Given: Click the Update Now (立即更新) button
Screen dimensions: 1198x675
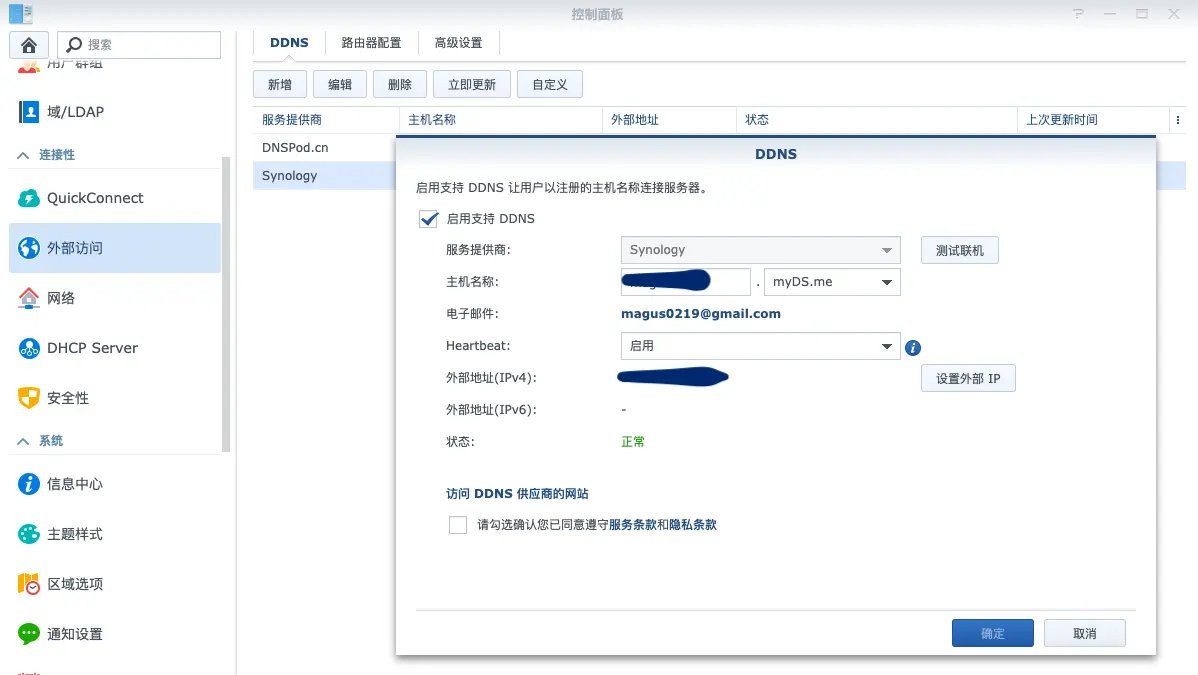Looking at the screenshot, I should click(471, 84).
